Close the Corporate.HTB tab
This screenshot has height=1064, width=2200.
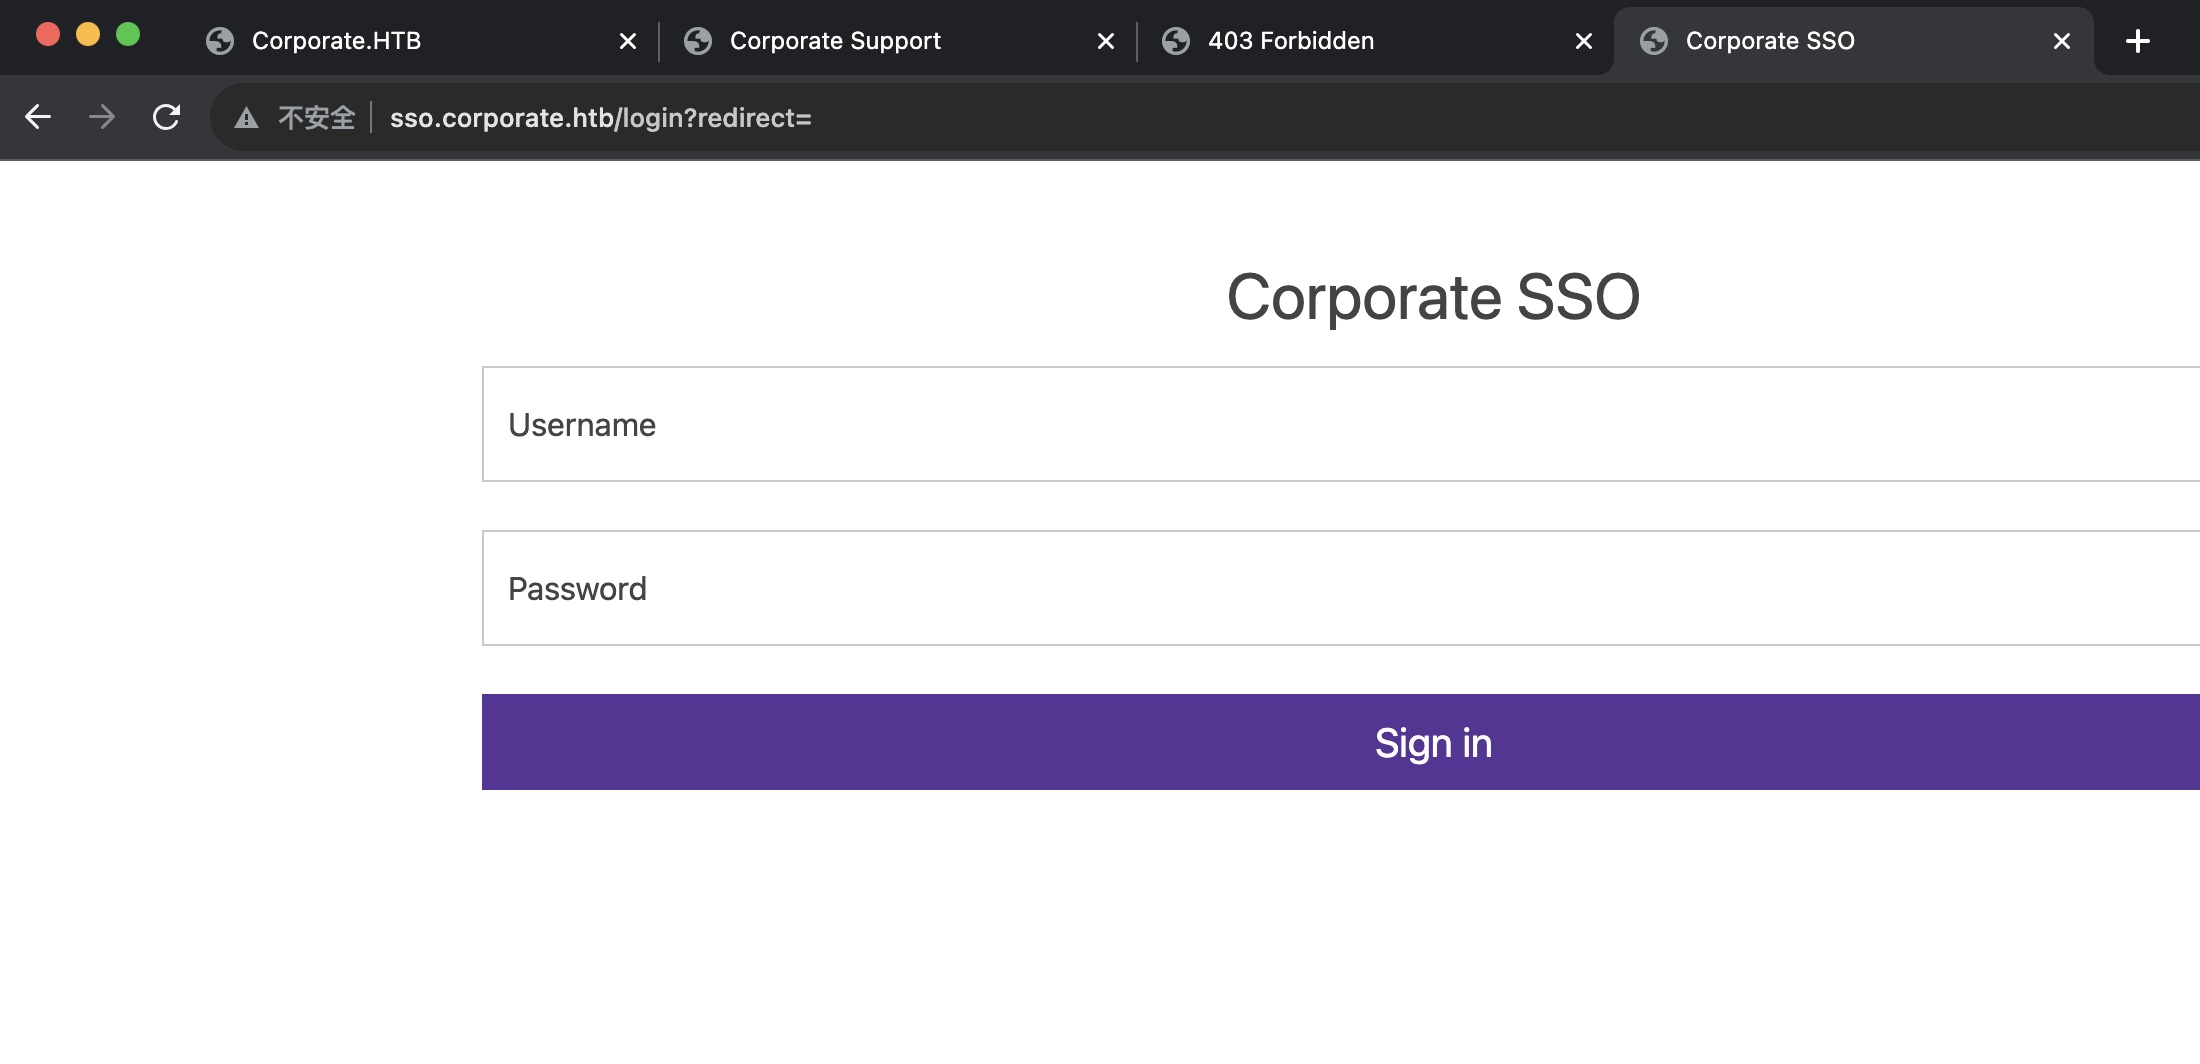point(628,41)
